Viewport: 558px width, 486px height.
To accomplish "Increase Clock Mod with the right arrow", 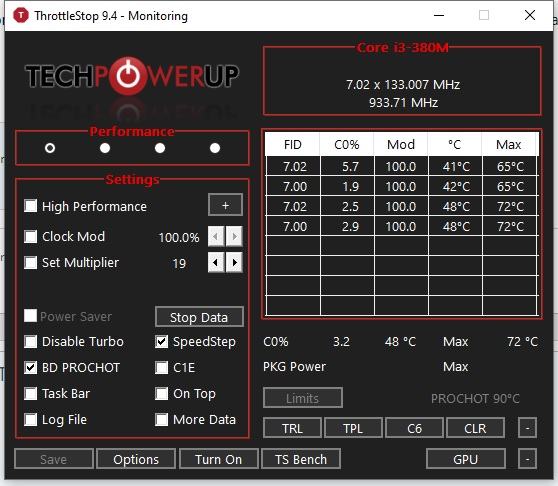I will [x=234, y=236].
